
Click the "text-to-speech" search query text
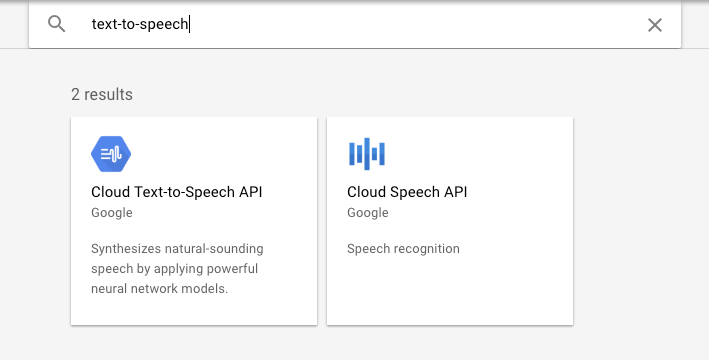(x=140, y=24)
